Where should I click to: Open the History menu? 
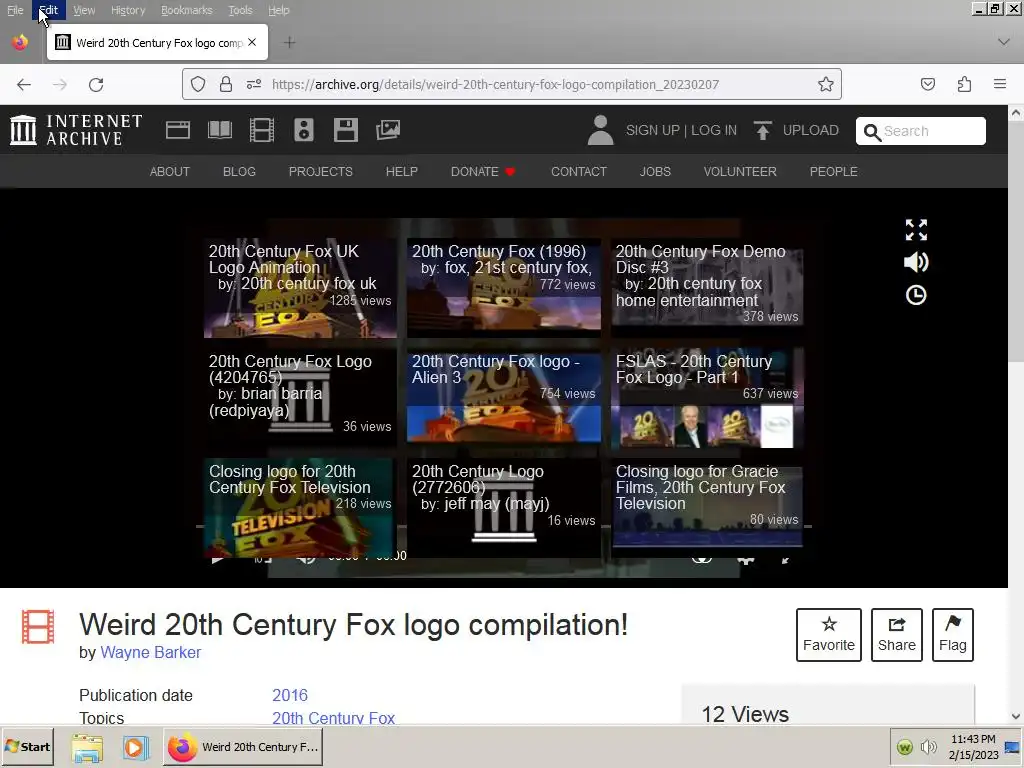(128, 10)
